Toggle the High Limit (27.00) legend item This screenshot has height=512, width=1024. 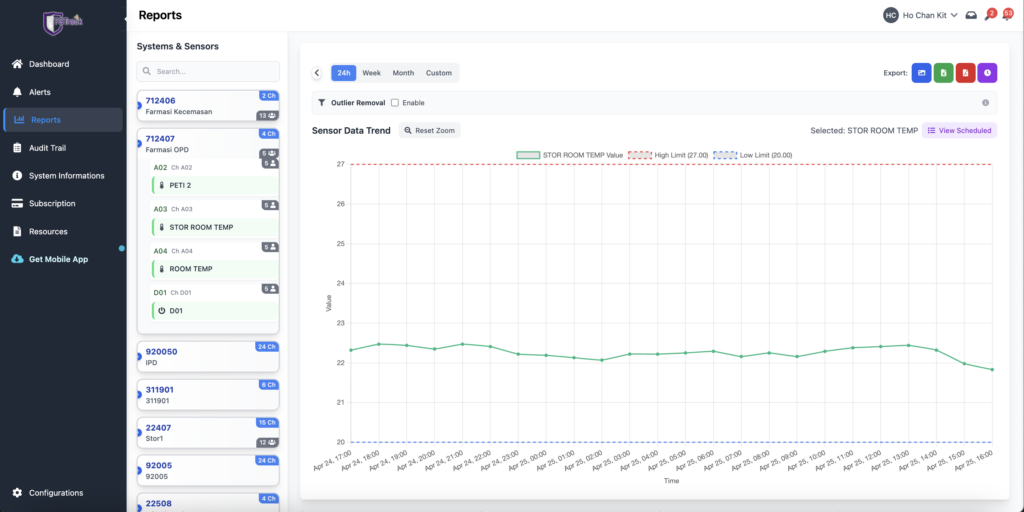pos(667,155)
